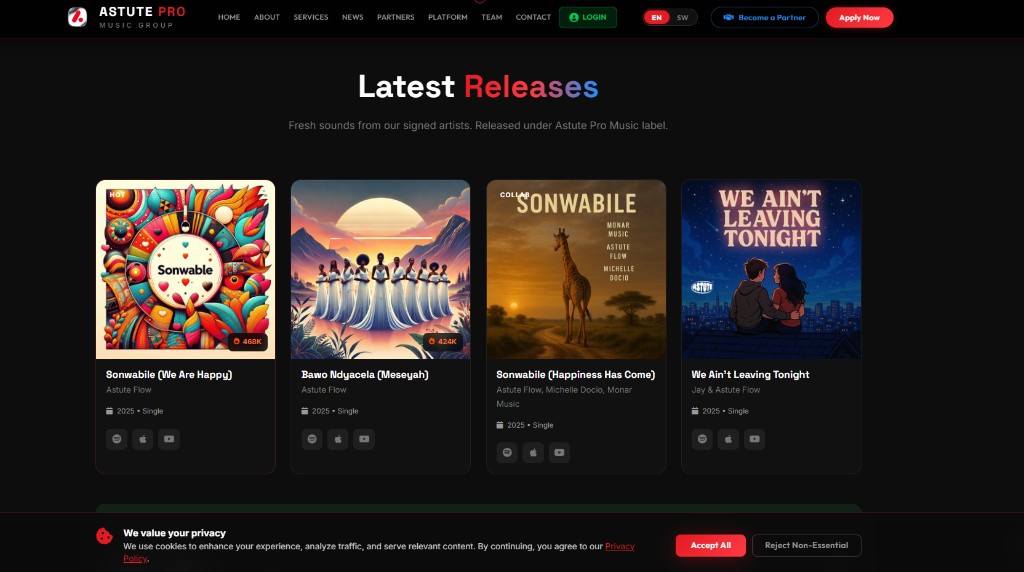Click title "Sonwabile (Happiness Has Come)"

[x=575, y=375]
